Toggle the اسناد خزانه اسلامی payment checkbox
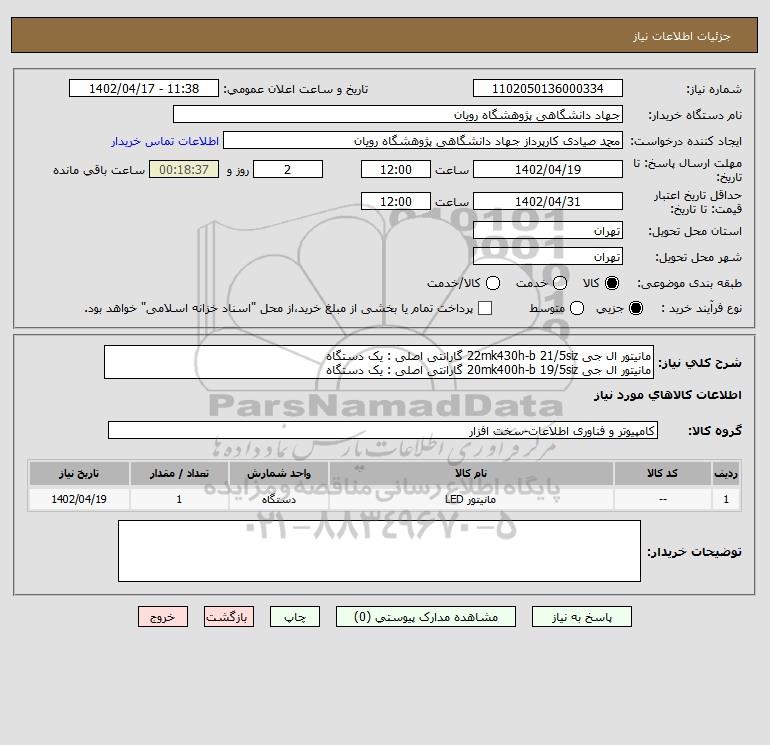The image size is (770, 745). (485, 308)
